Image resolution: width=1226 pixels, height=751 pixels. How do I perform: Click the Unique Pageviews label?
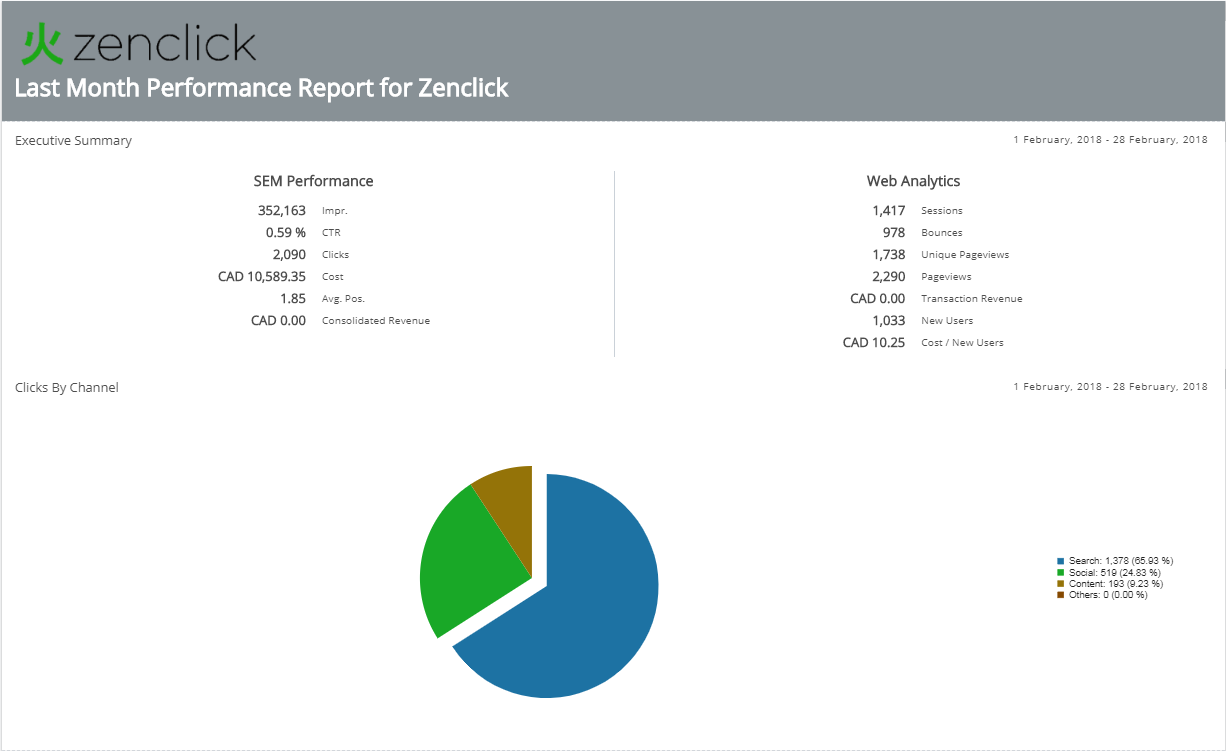(x=965, y=255)
